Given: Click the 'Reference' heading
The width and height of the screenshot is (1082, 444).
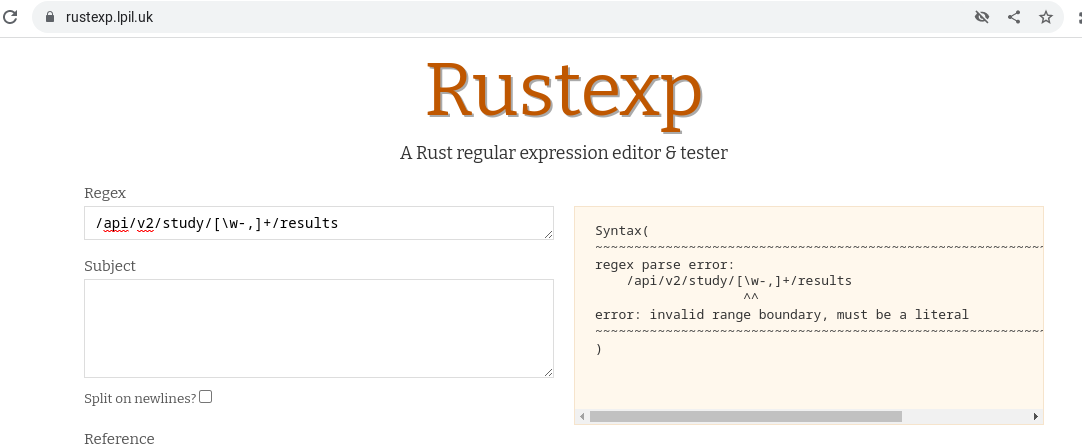Looking at the screenshot, I should point(119,438).
